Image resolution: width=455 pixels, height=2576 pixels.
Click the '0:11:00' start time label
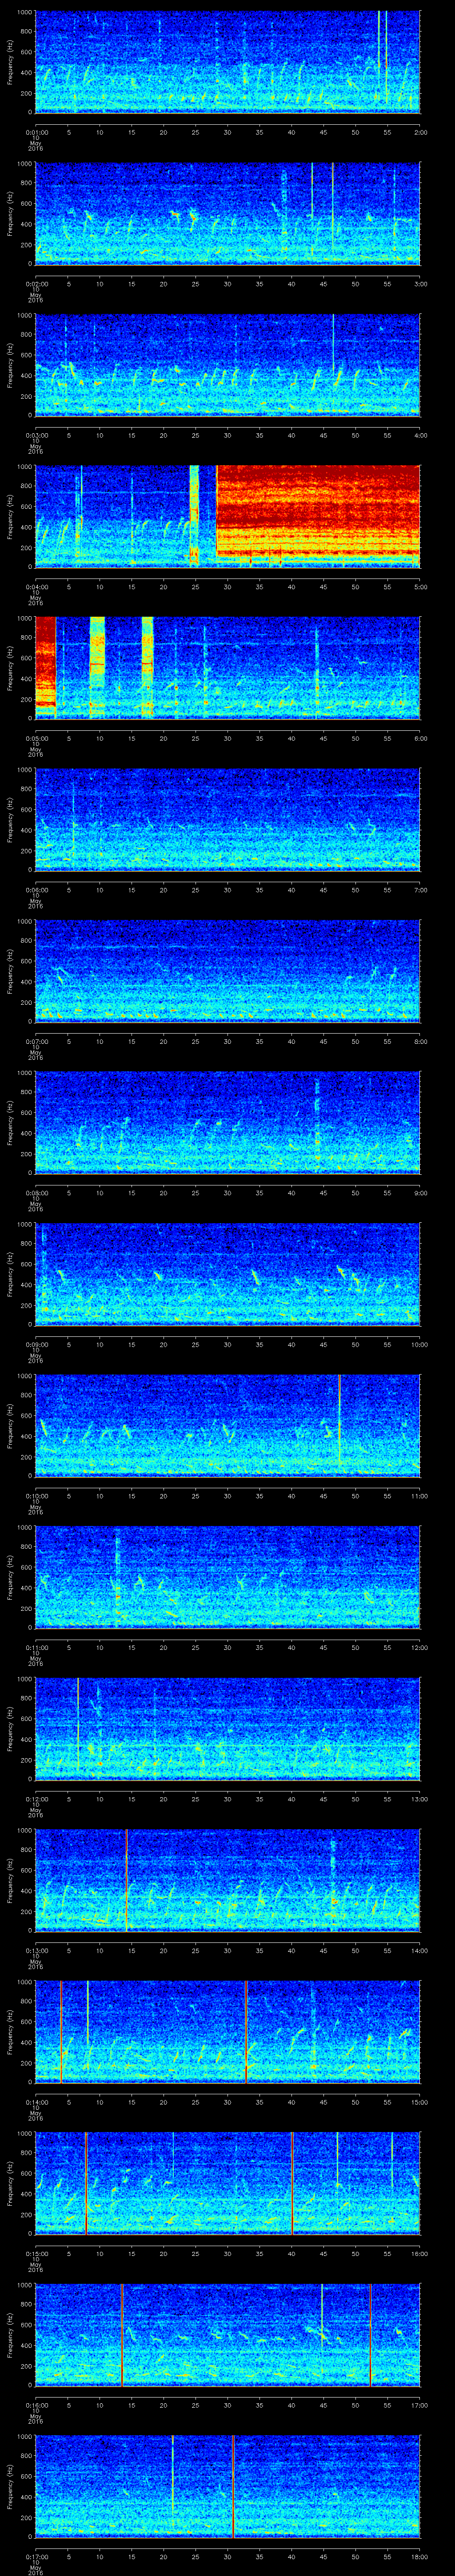[x=36, y=1648]
